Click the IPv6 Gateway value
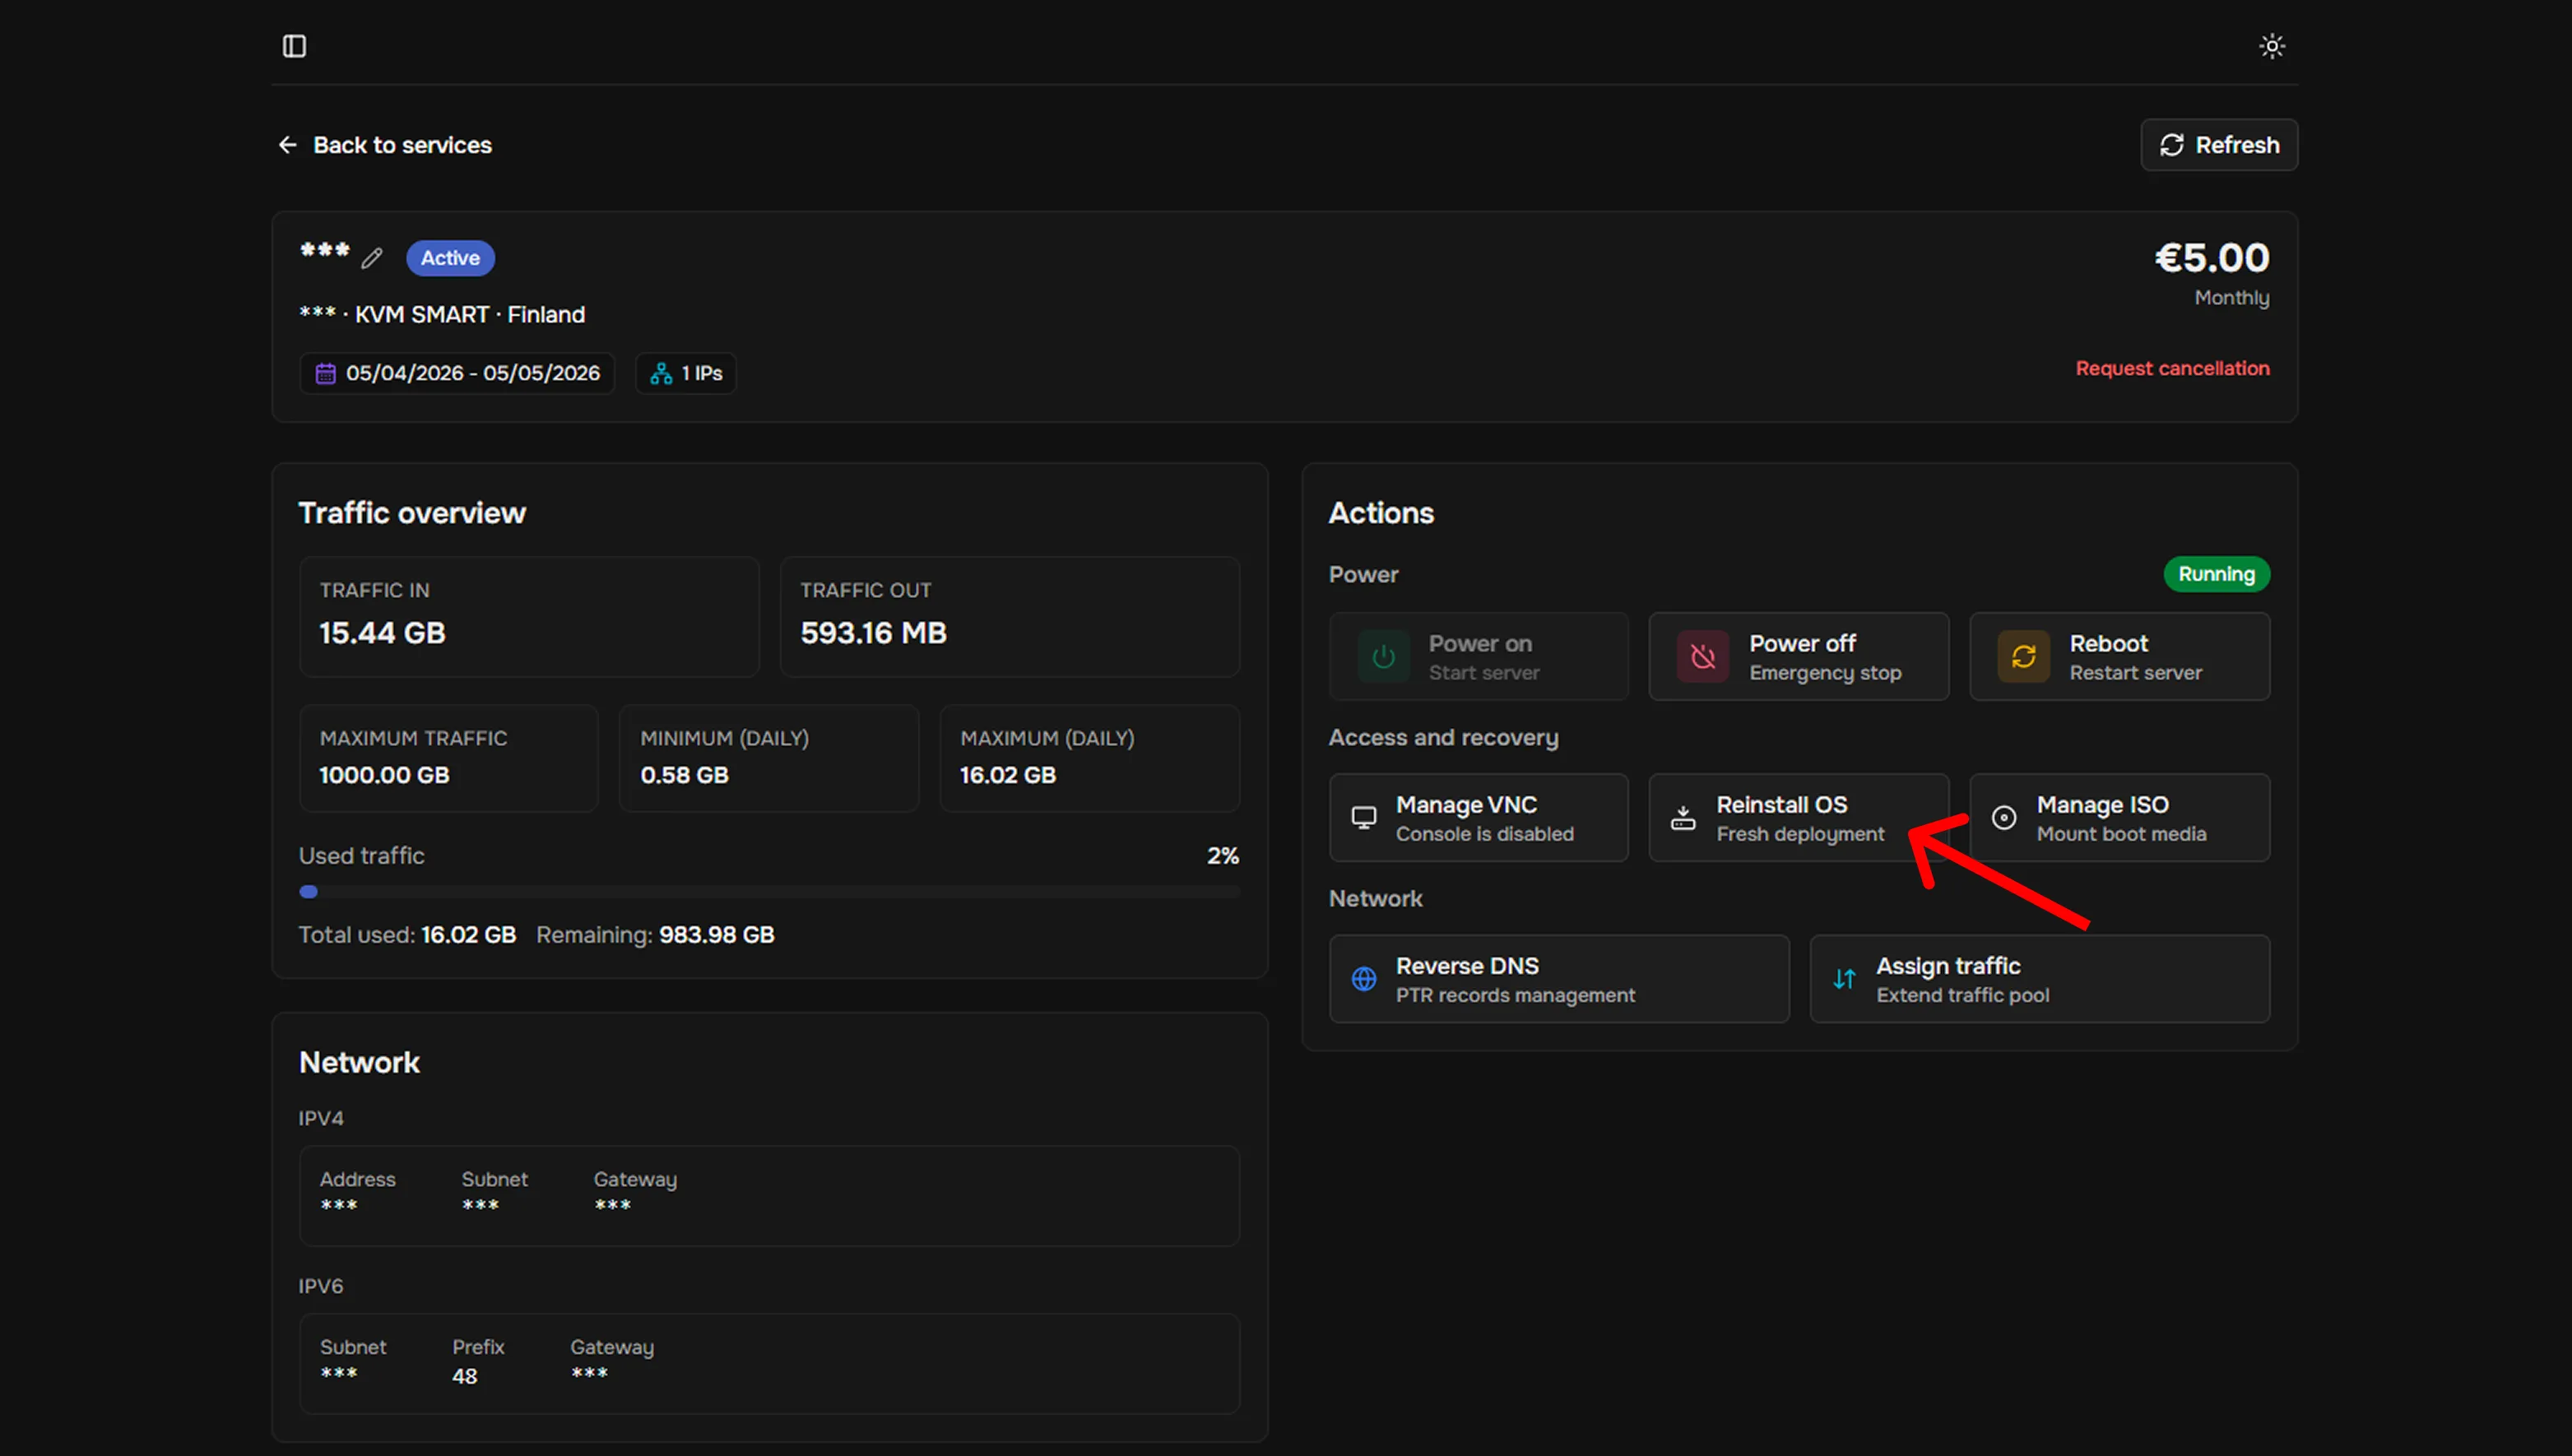This screenshot has width=2572, height=1456. tap(589, 1373)
